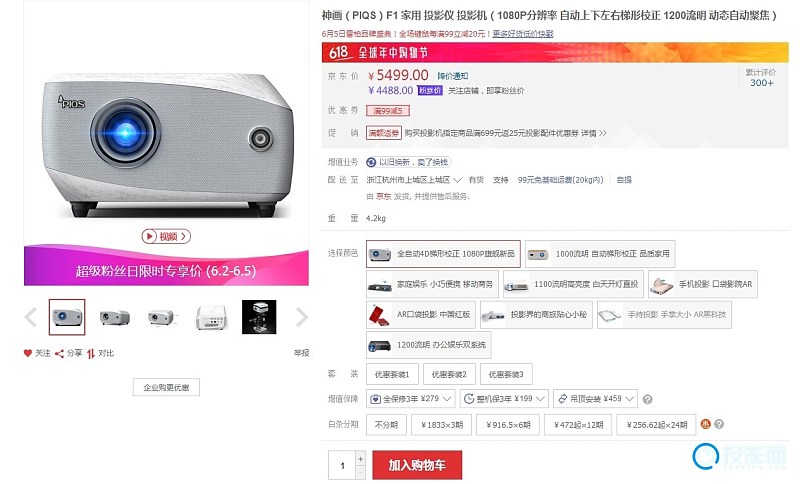This screenshot has width=800, height=484.
Task: Open the 整机保3年 ¥199 dropdown
Action: click(504, 399)
